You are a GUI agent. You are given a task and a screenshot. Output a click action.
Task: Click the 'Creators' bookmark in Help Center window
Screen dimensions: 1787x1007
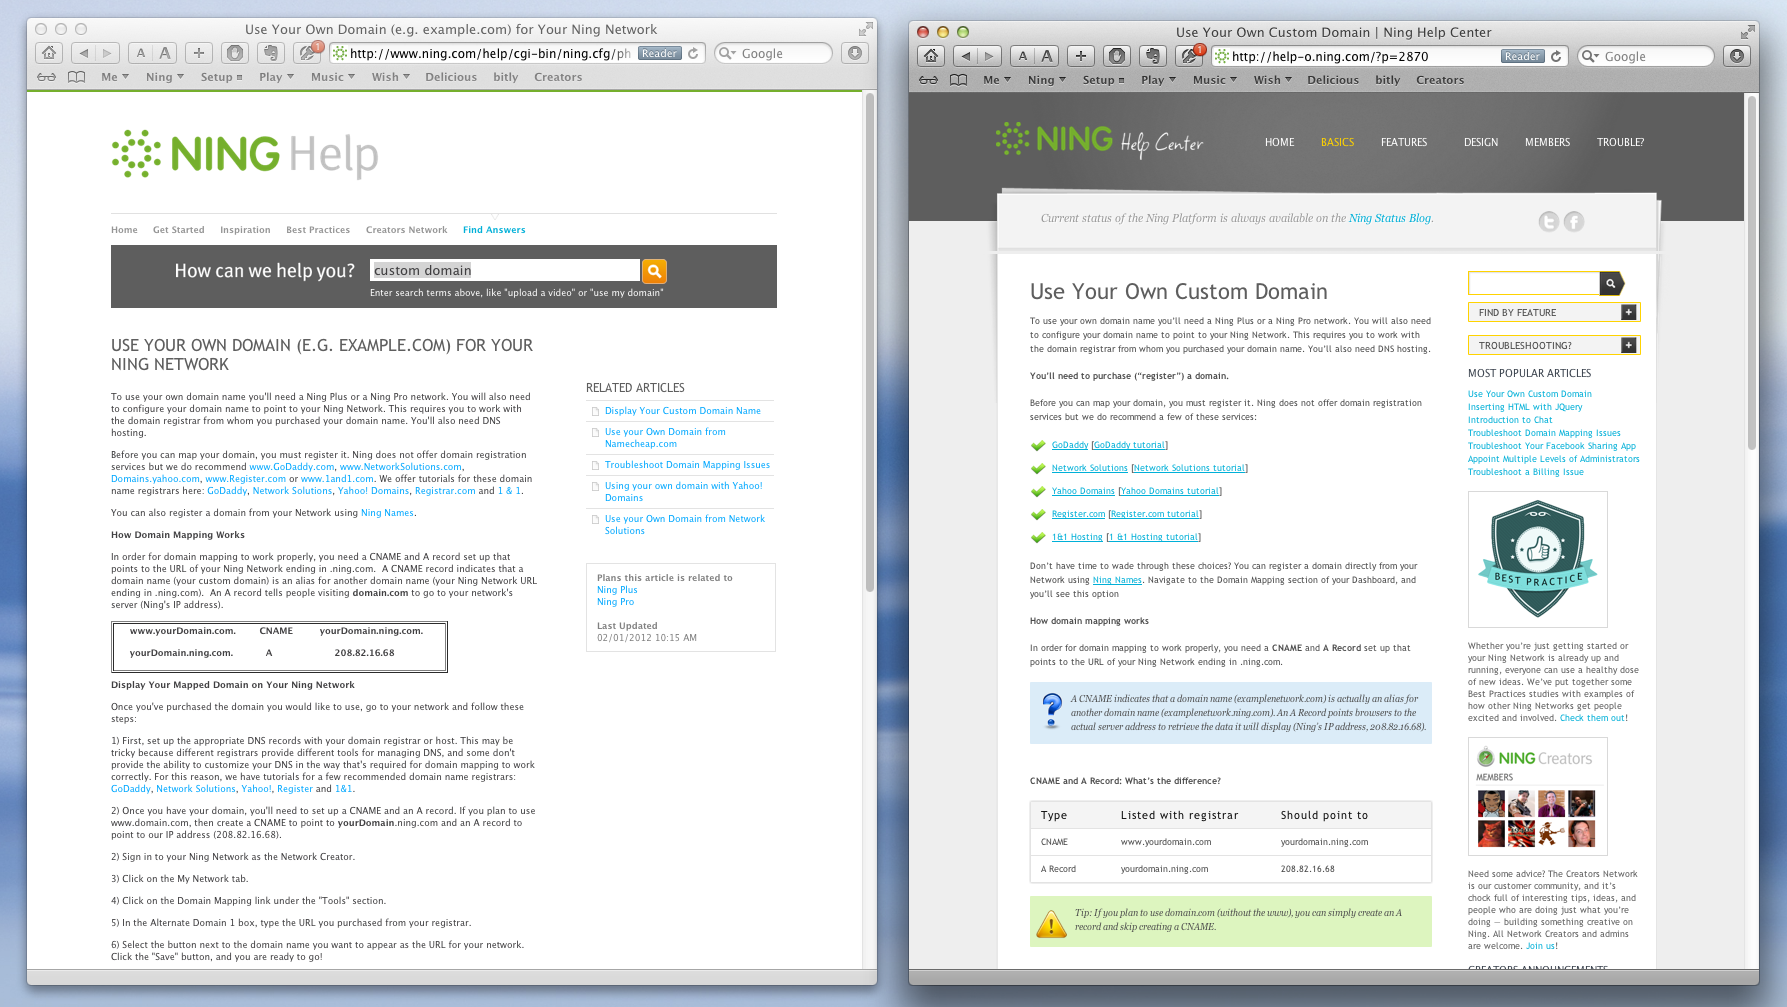click(x=1440, y=80)
